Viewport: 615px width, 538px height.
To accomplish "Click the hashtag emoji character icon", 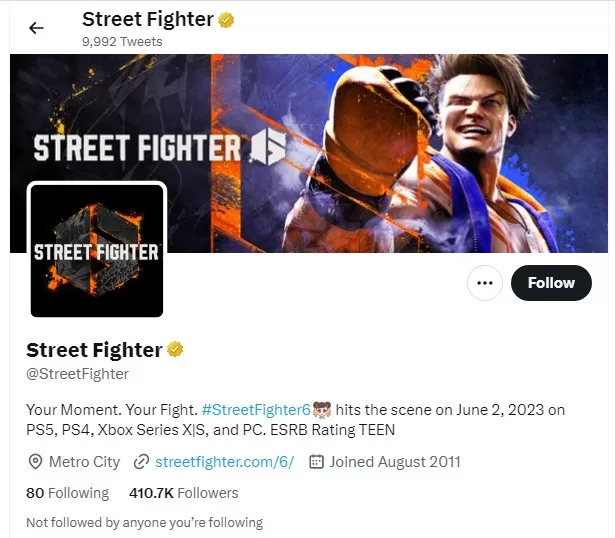I will point(322,409).
